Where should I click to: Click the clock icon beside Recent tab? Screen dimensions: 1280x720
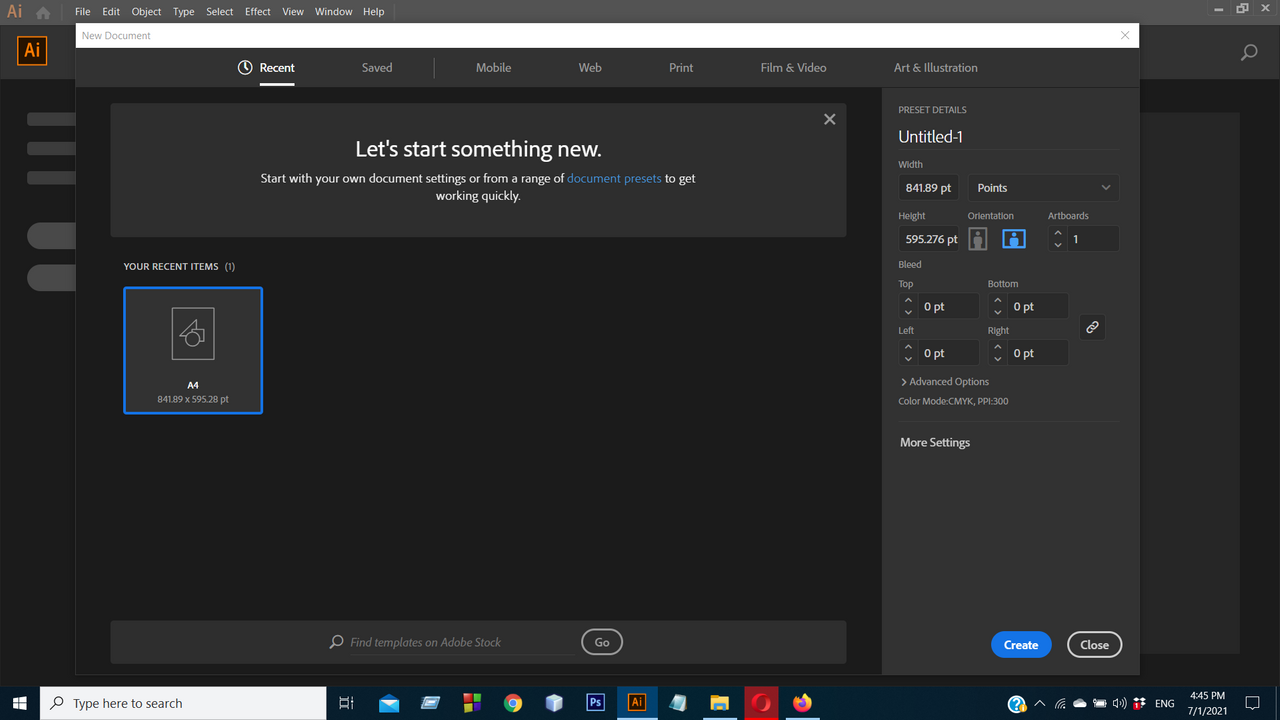[x=245, y=68]
